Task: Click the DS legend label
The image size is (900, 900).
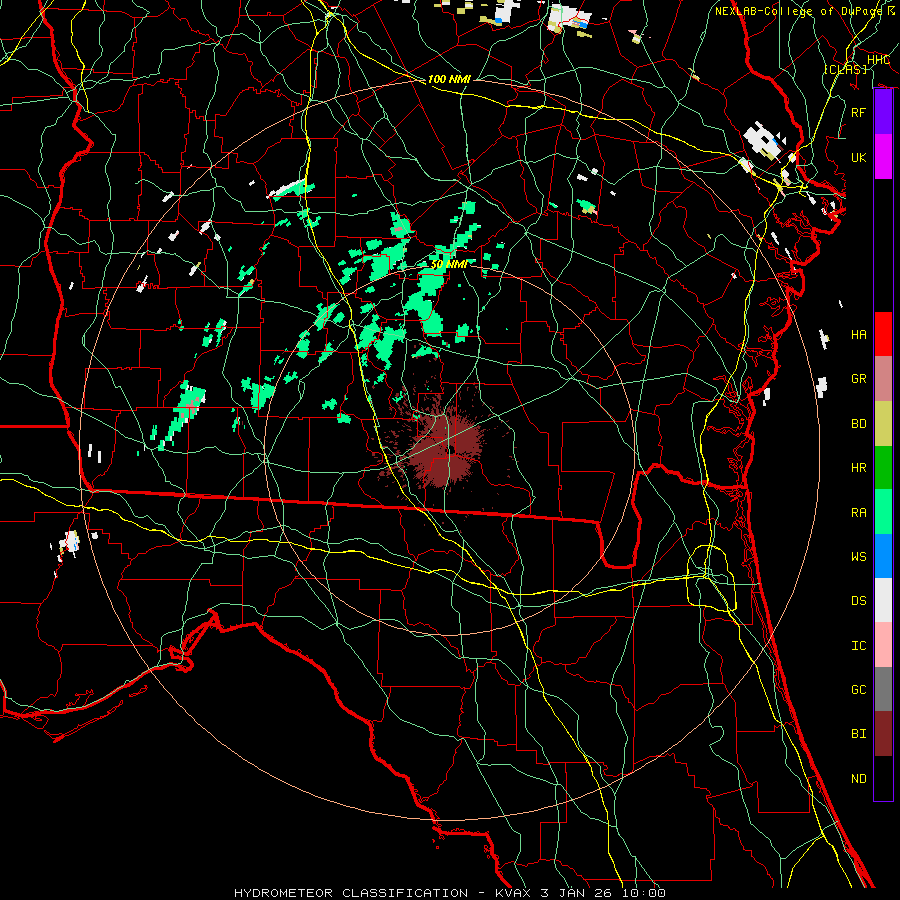Action: pyautogui.click(x=858, y=601)
